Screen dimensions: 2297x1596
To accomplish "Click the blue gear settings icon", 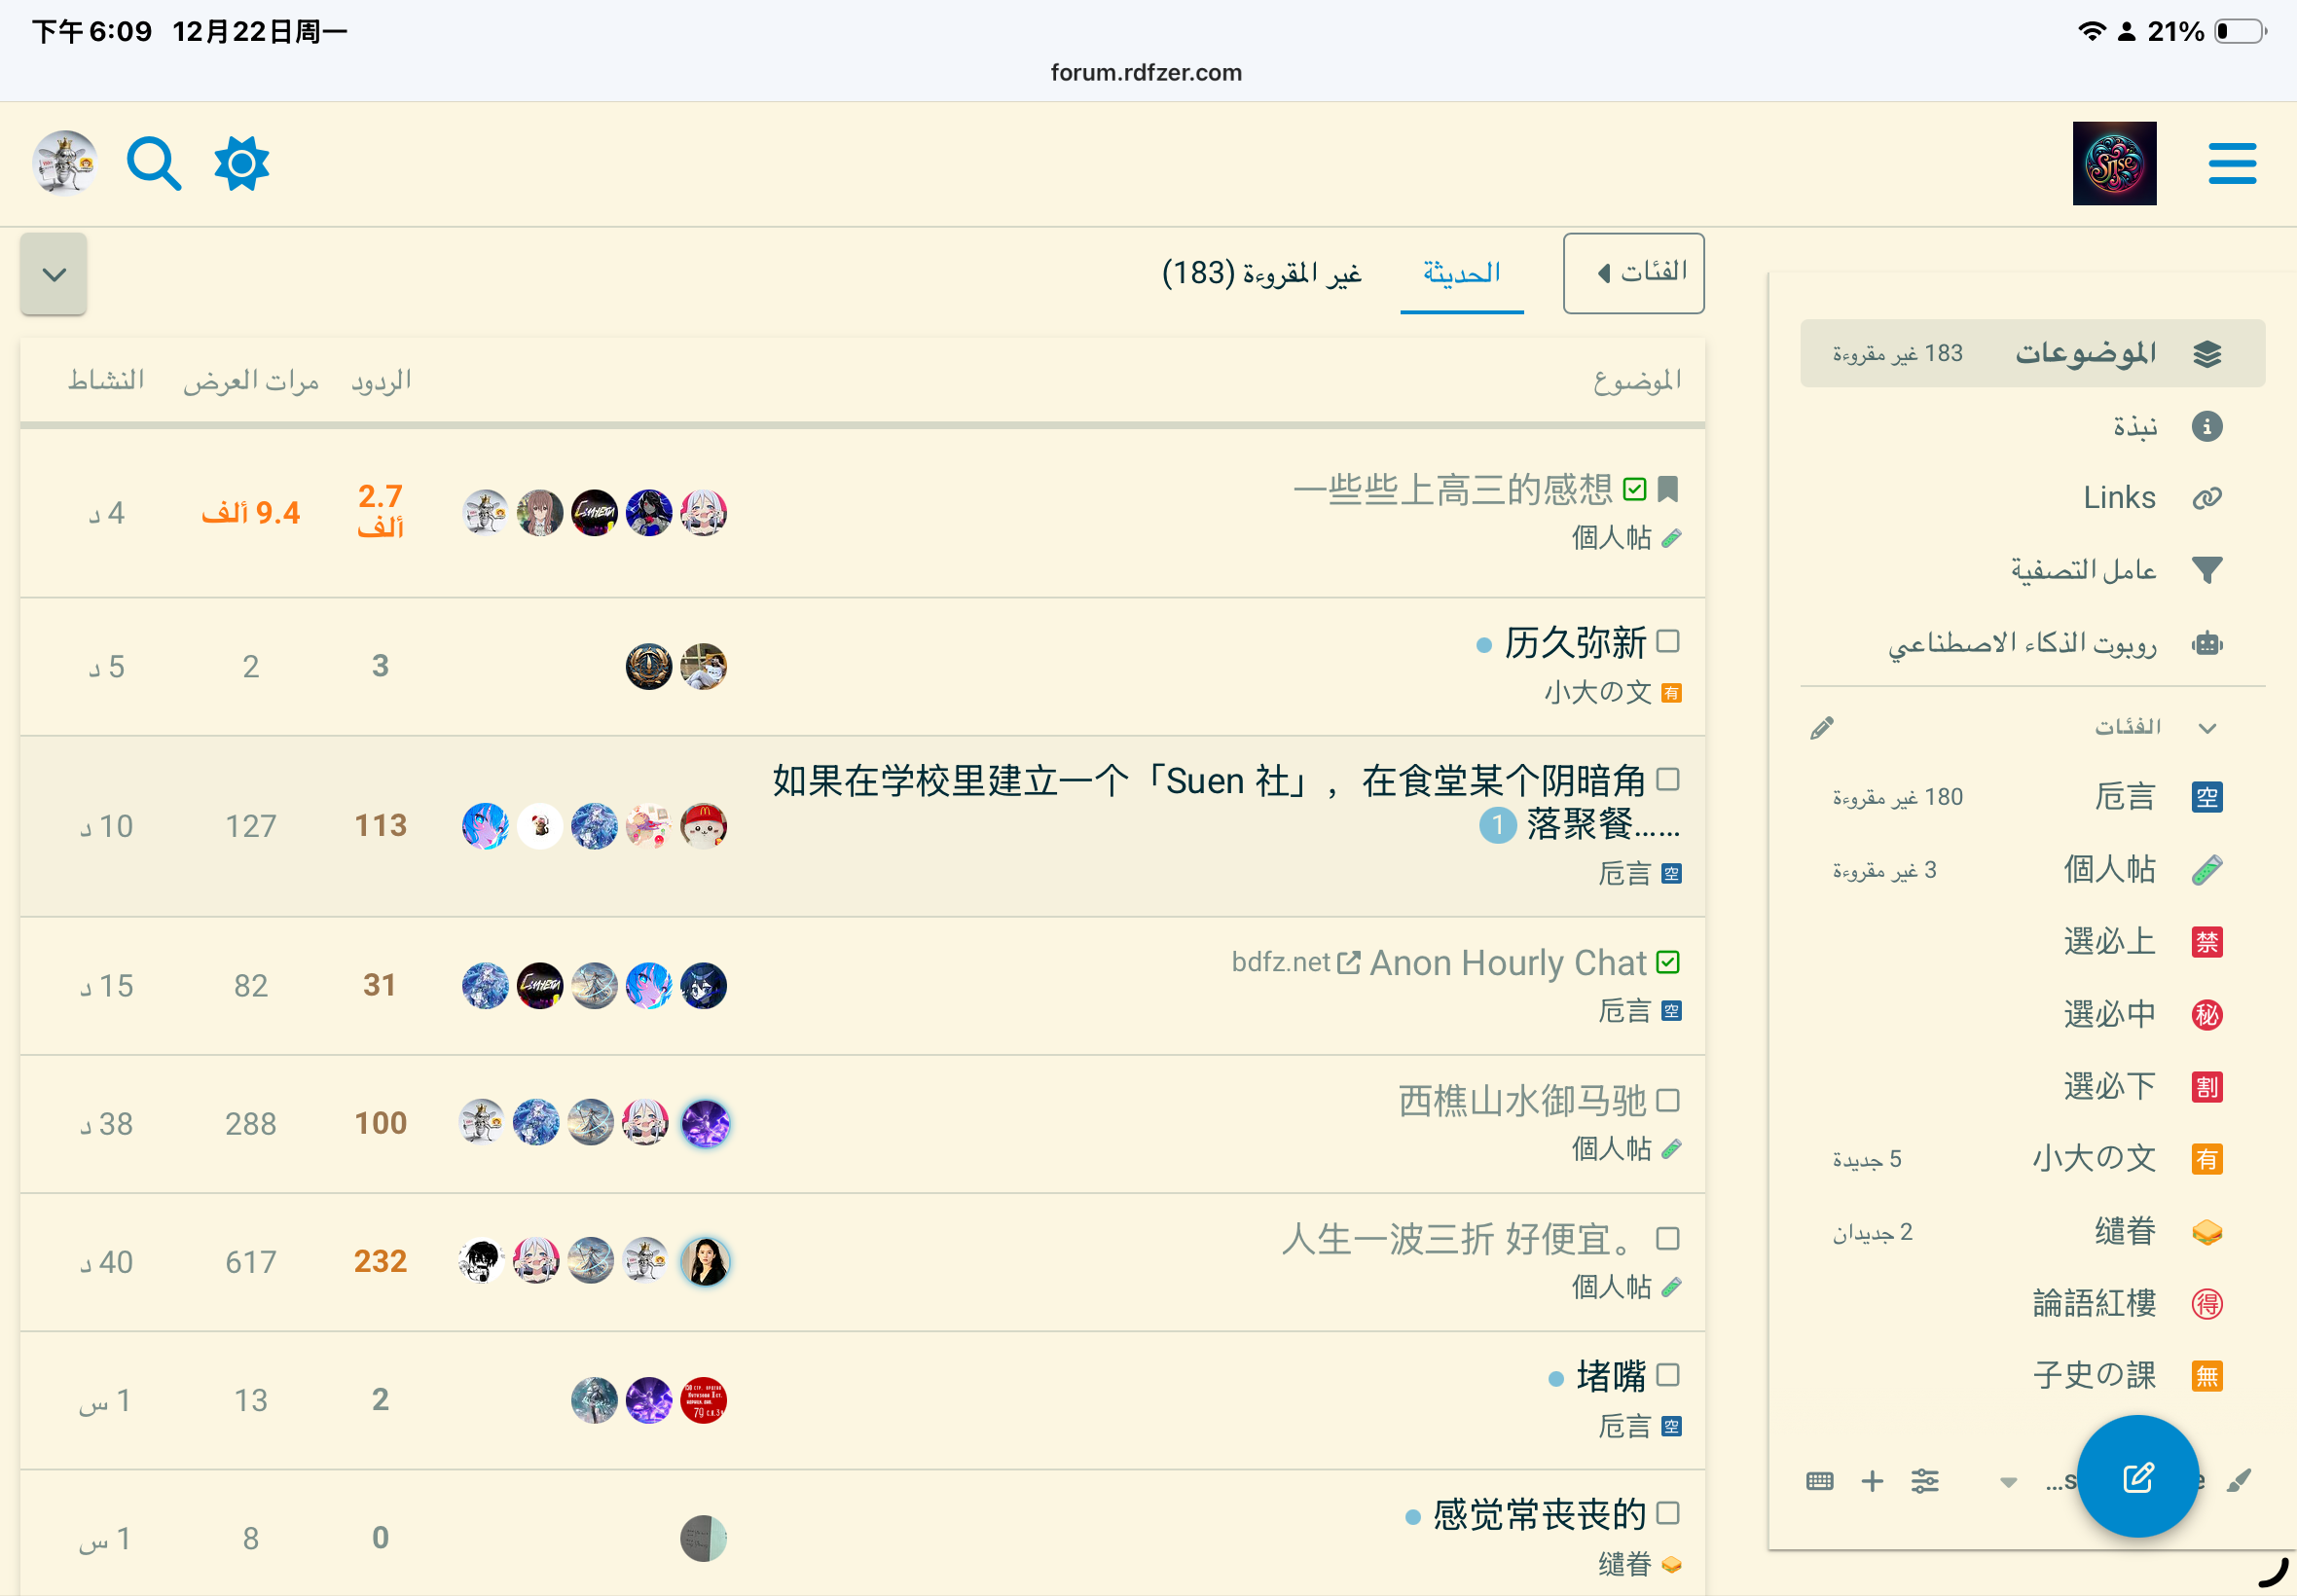I will tap(242, 164).
